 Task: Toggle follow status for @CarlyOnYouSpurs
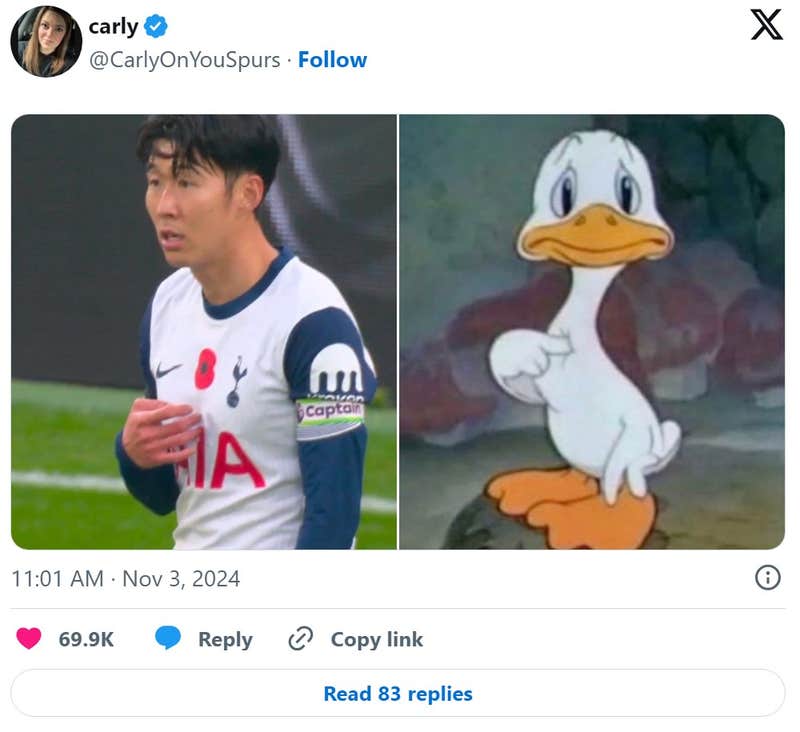coord(333,60)
